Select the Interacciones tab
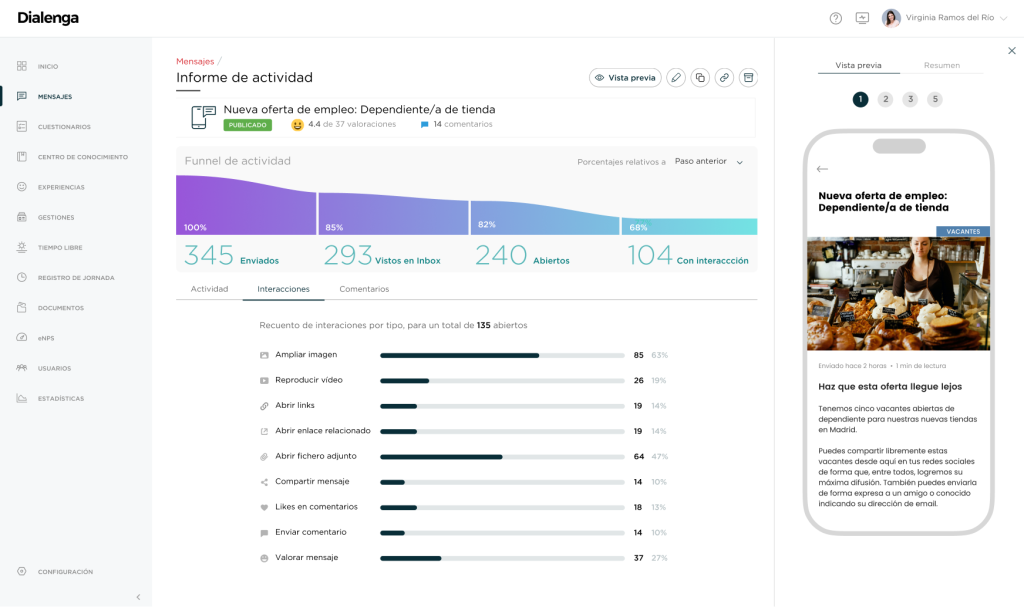1024x607 pixels. click(283, 289)
